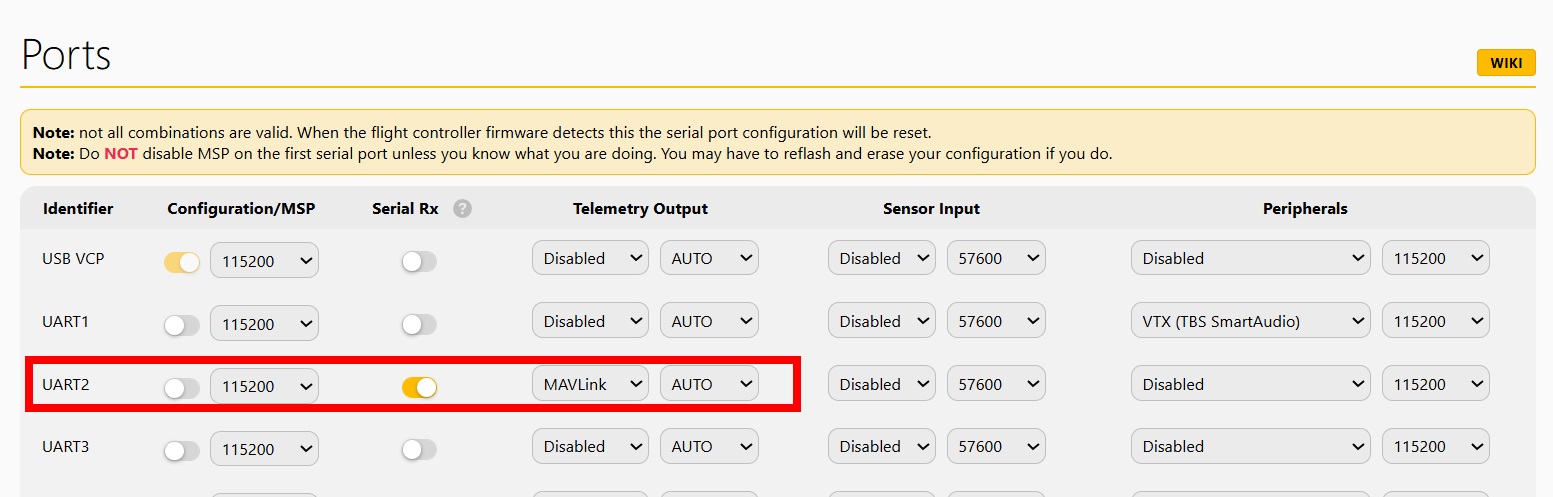Expand USB VCP MSP baud rate dropdown
Screen dimensions: 1553x497
(264, 260)
